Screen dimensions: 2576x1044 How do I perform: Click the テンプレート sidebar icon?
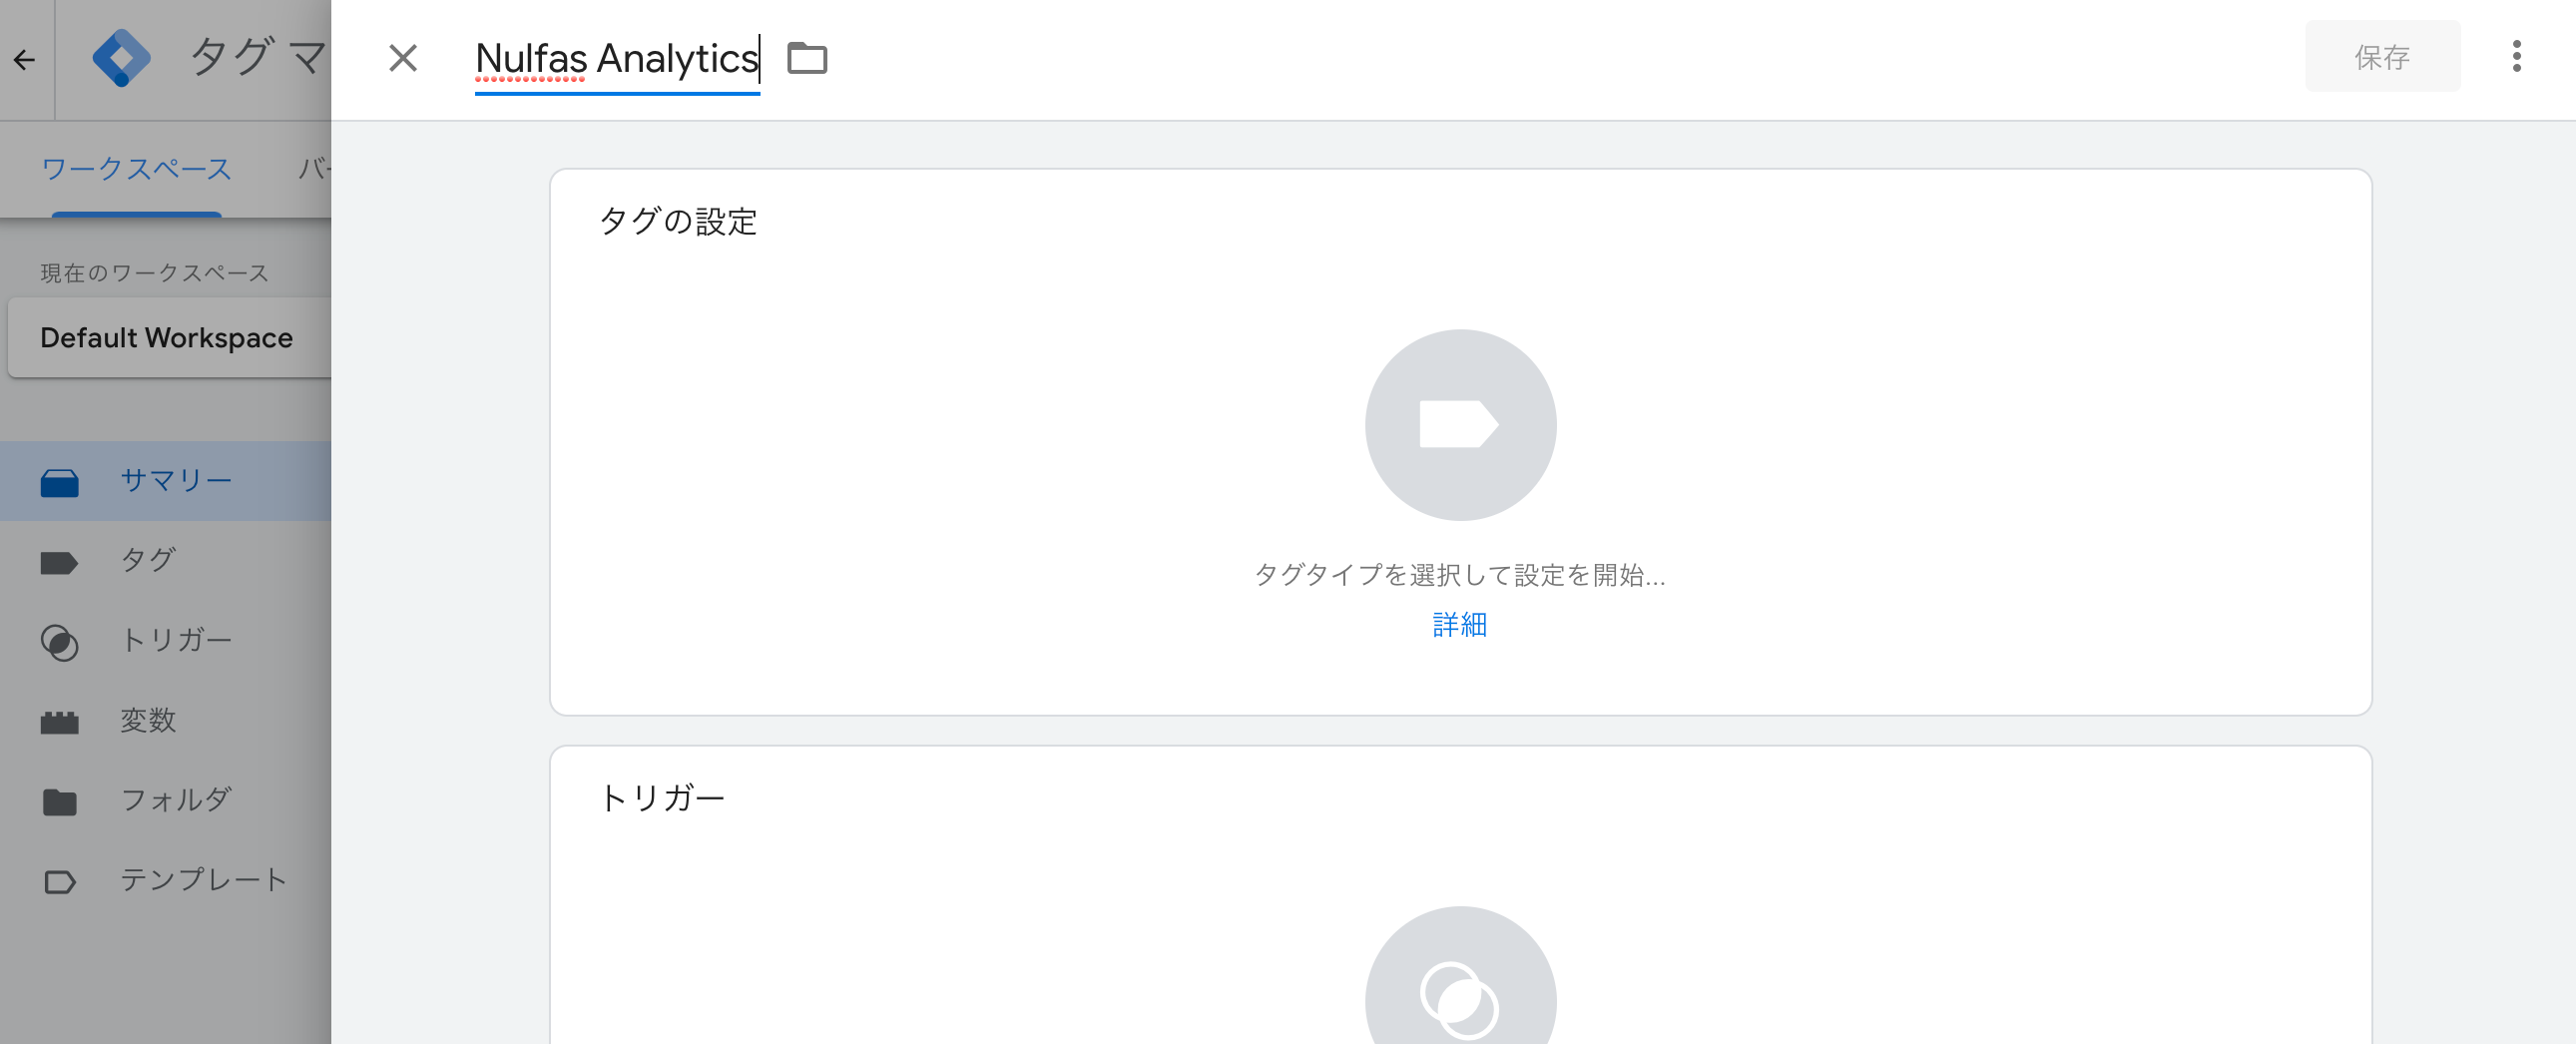click(59, 882)
